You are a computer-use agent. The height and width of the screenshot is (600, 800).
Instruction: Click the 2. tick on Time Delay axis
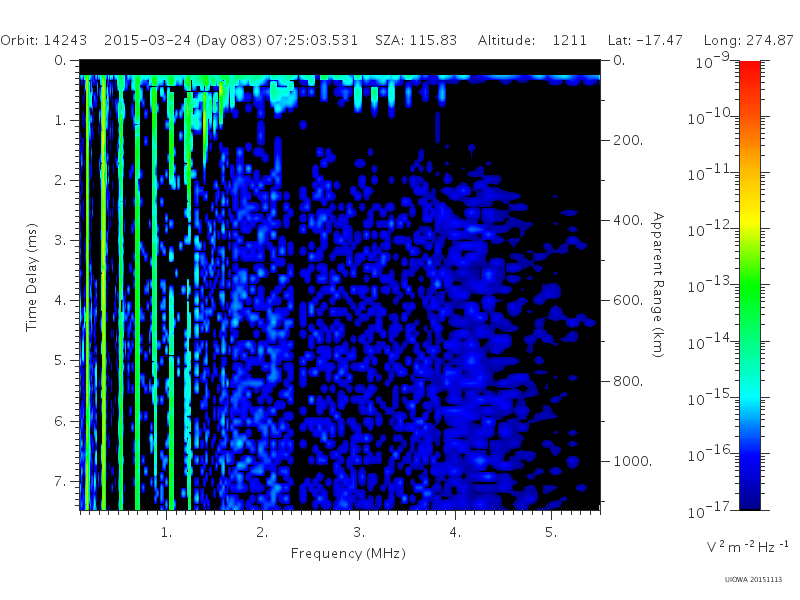[x=61, y=181]
